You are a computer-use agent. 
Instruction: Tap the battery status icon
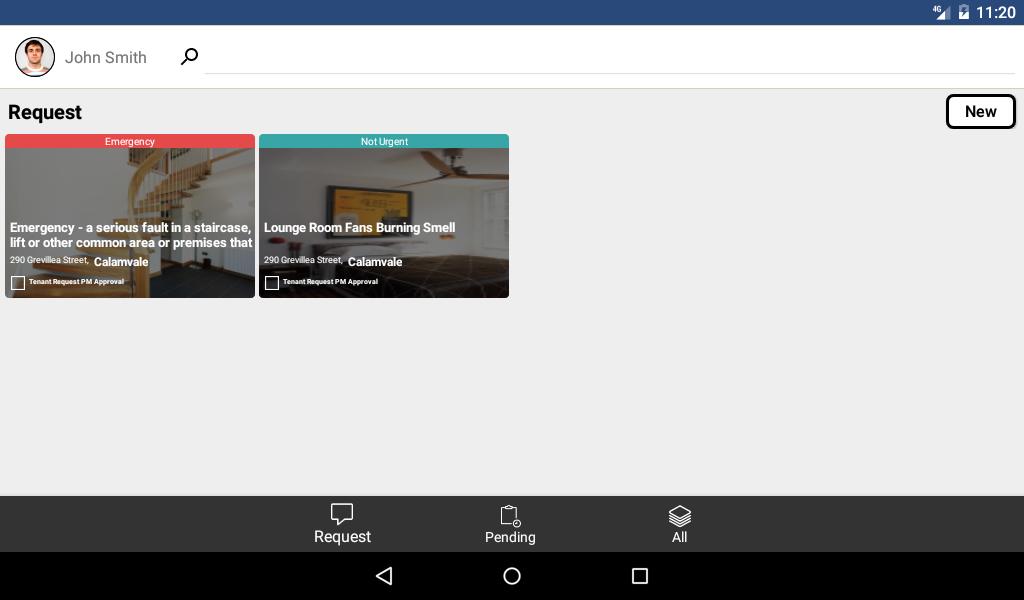tap(964, 12)
